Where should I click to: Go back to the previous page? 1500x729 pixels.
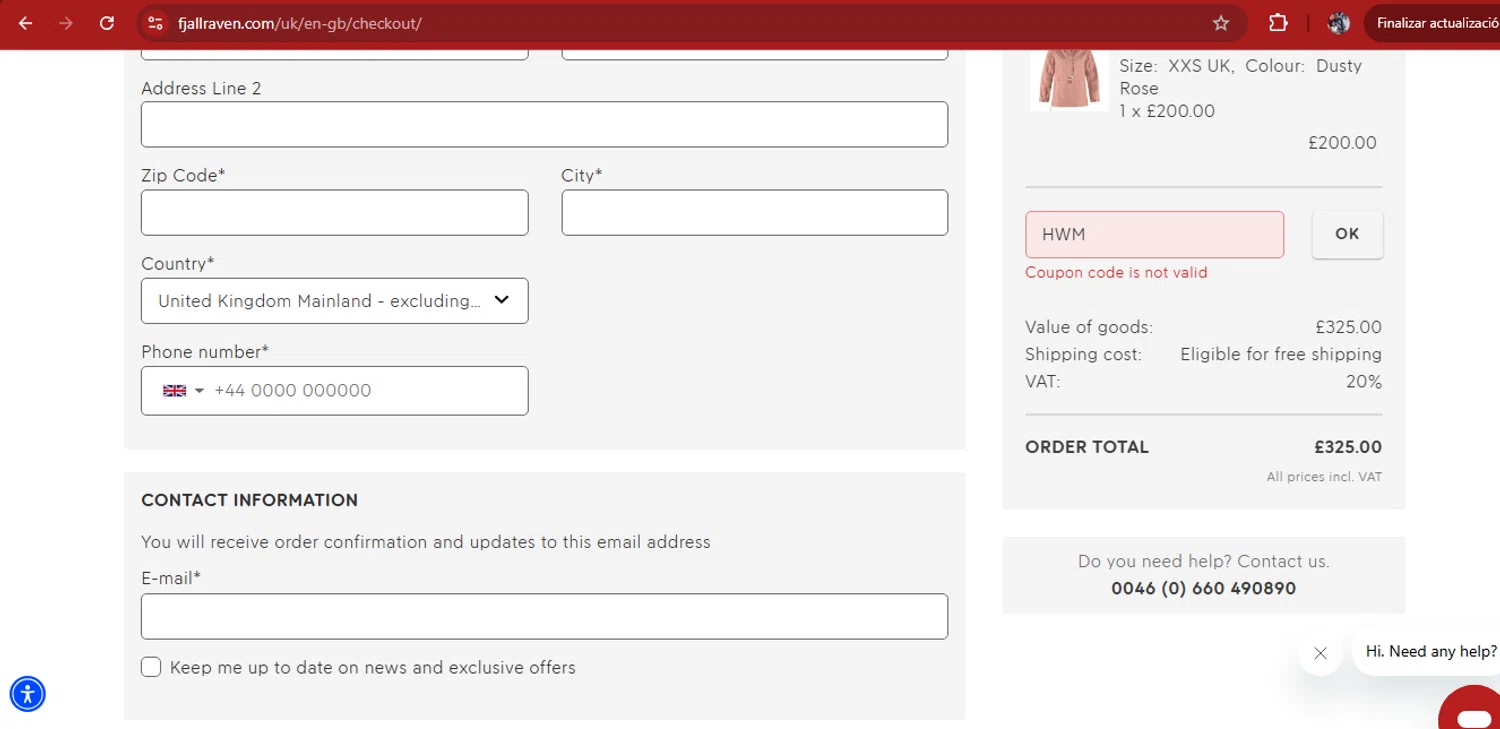click(x=26, y=23)
